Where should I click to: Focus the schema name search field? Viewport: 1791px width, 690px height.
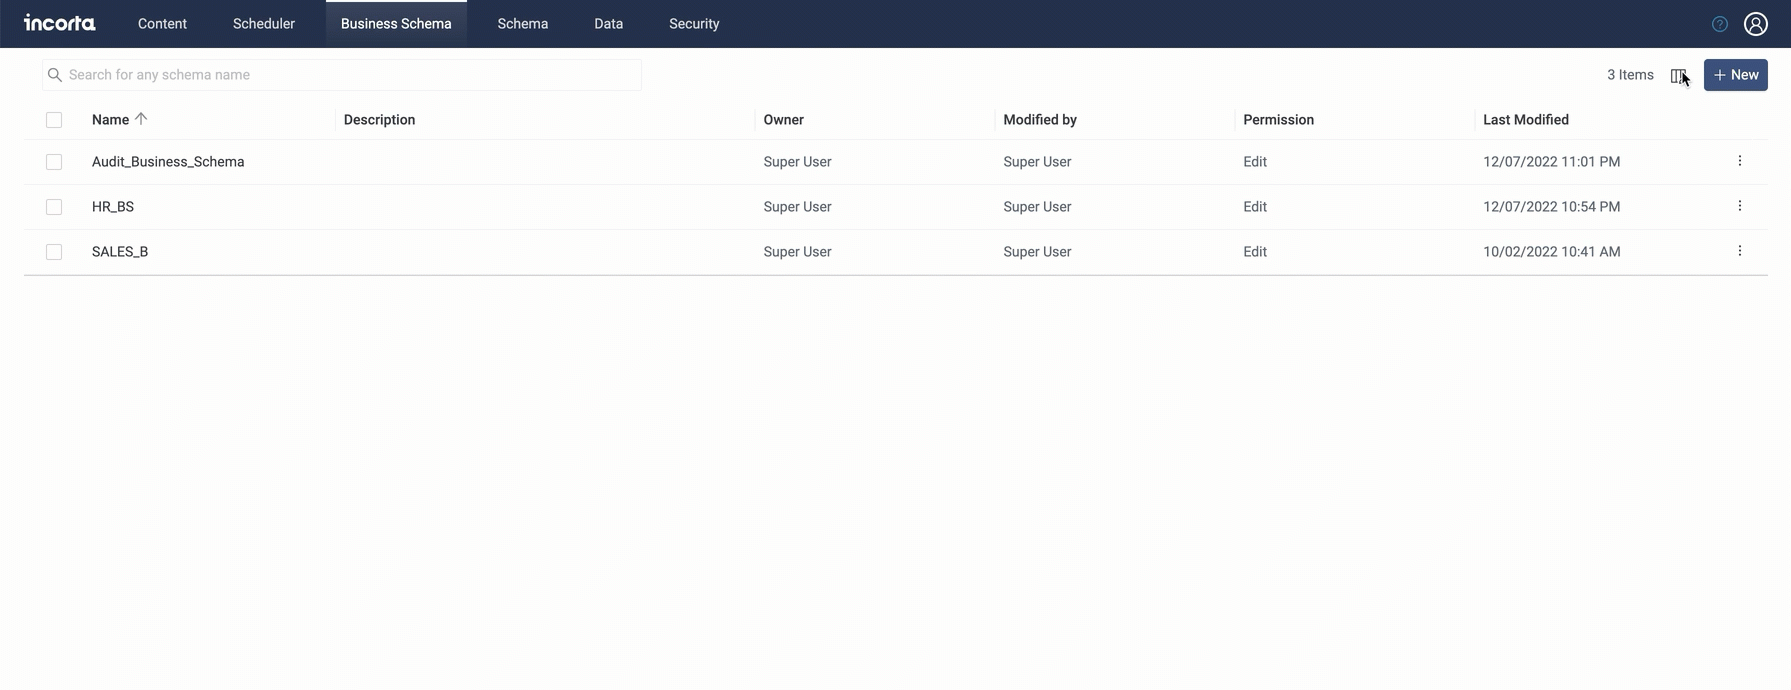click(x=342, y=75)
